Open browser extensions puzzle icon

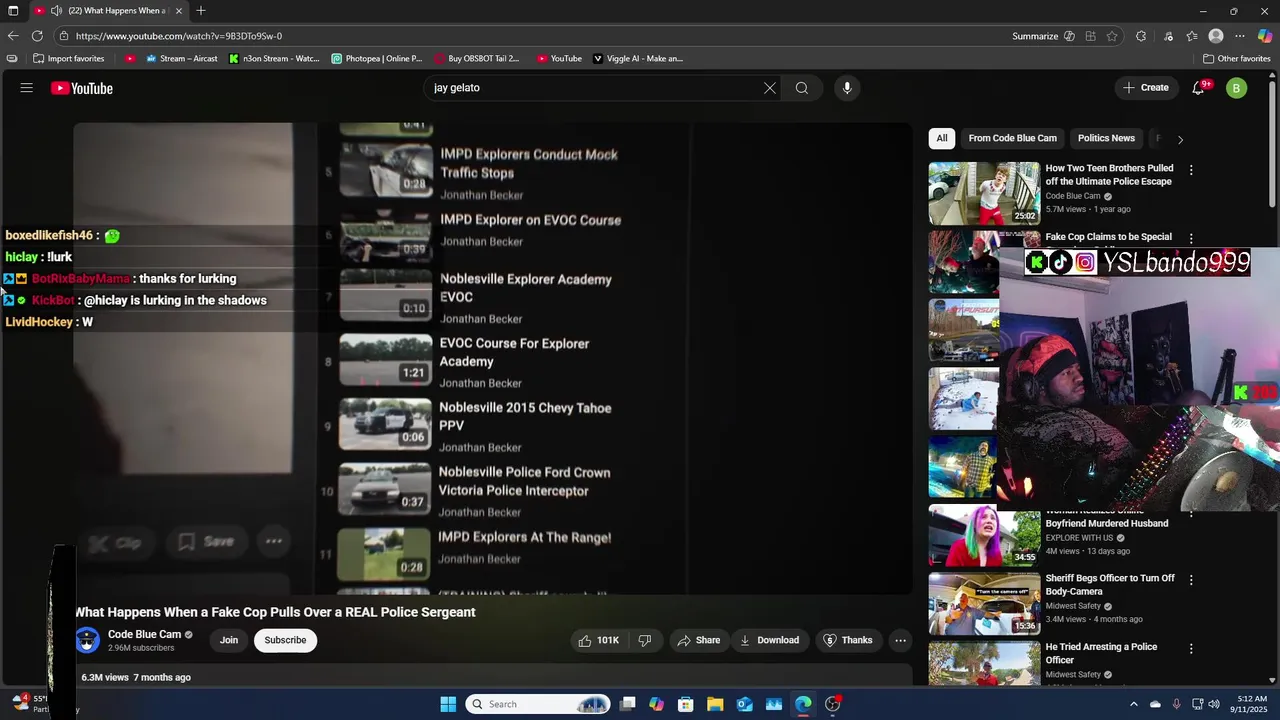(1141, 36)
